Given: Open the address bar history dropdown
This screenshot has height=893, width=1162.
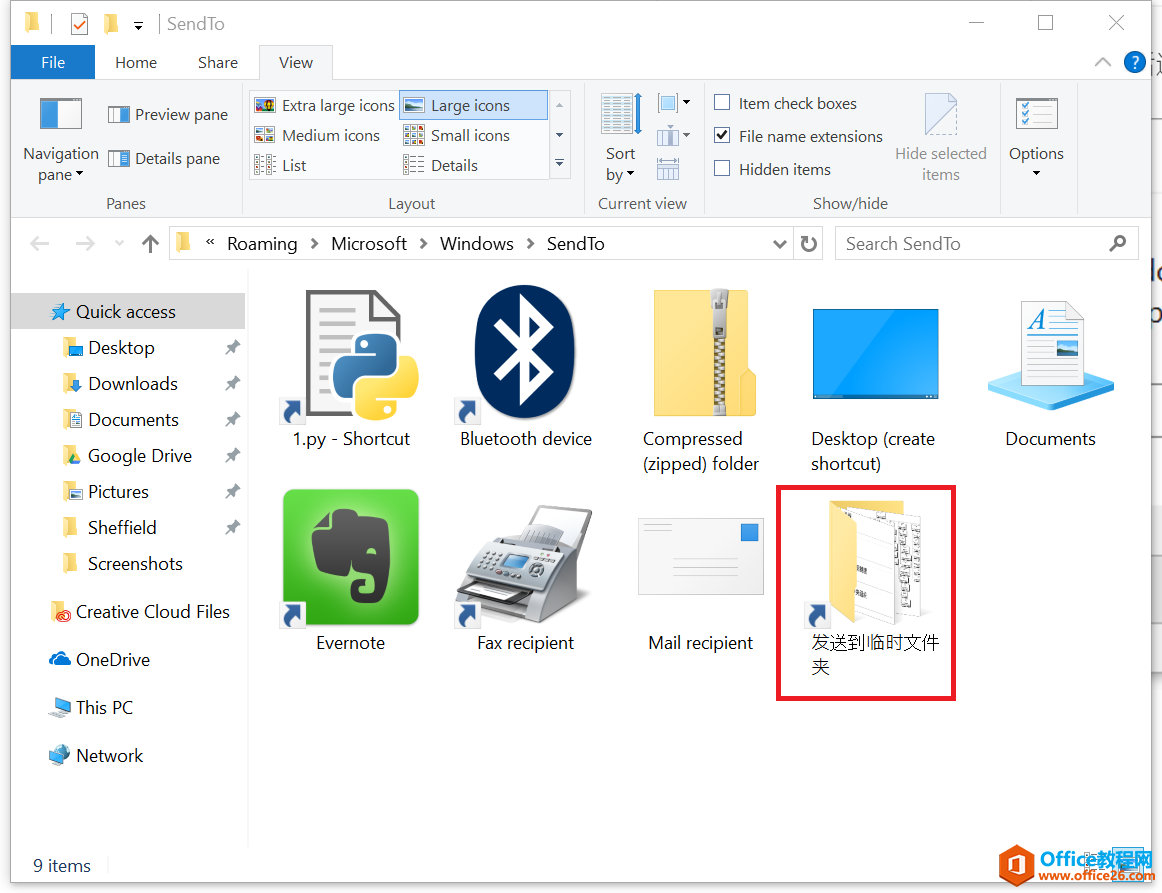Looking at the screenshot, I should (779, 244).
